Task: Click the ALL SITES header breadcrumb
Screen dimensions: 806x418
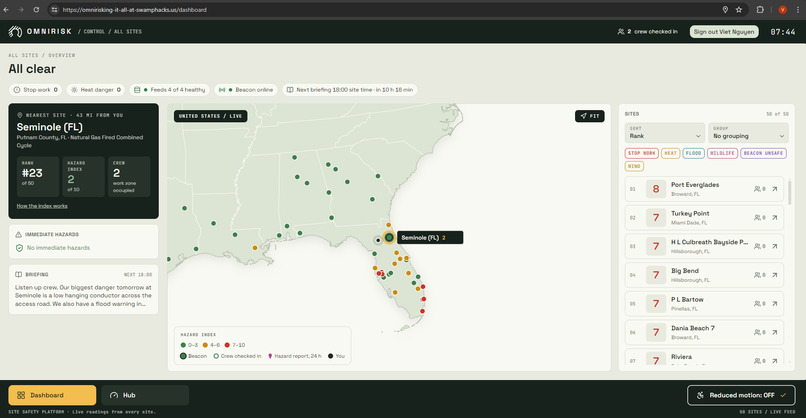Action: 127,32
